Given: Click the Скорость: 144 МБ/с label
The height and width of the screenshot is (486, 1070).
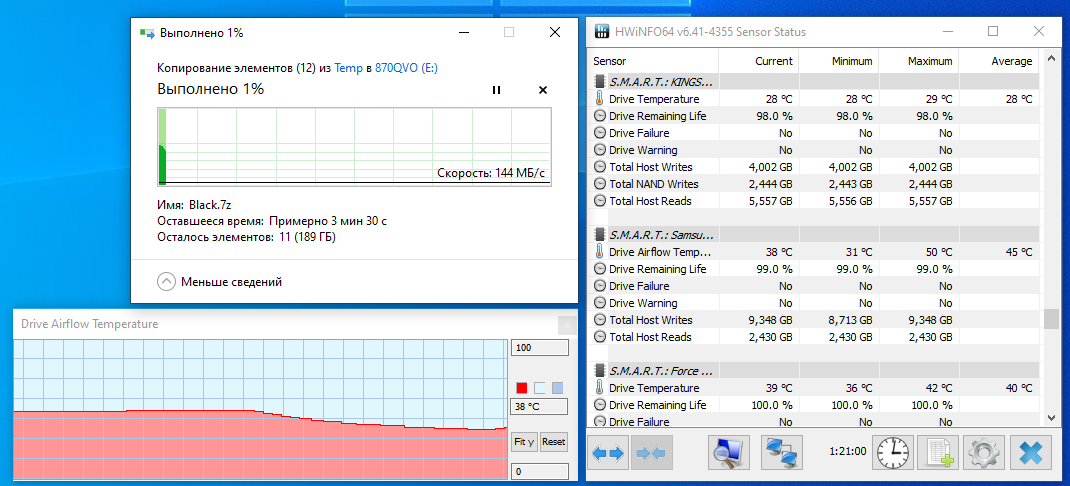Looking at the screenshot, I should point(491,173).
